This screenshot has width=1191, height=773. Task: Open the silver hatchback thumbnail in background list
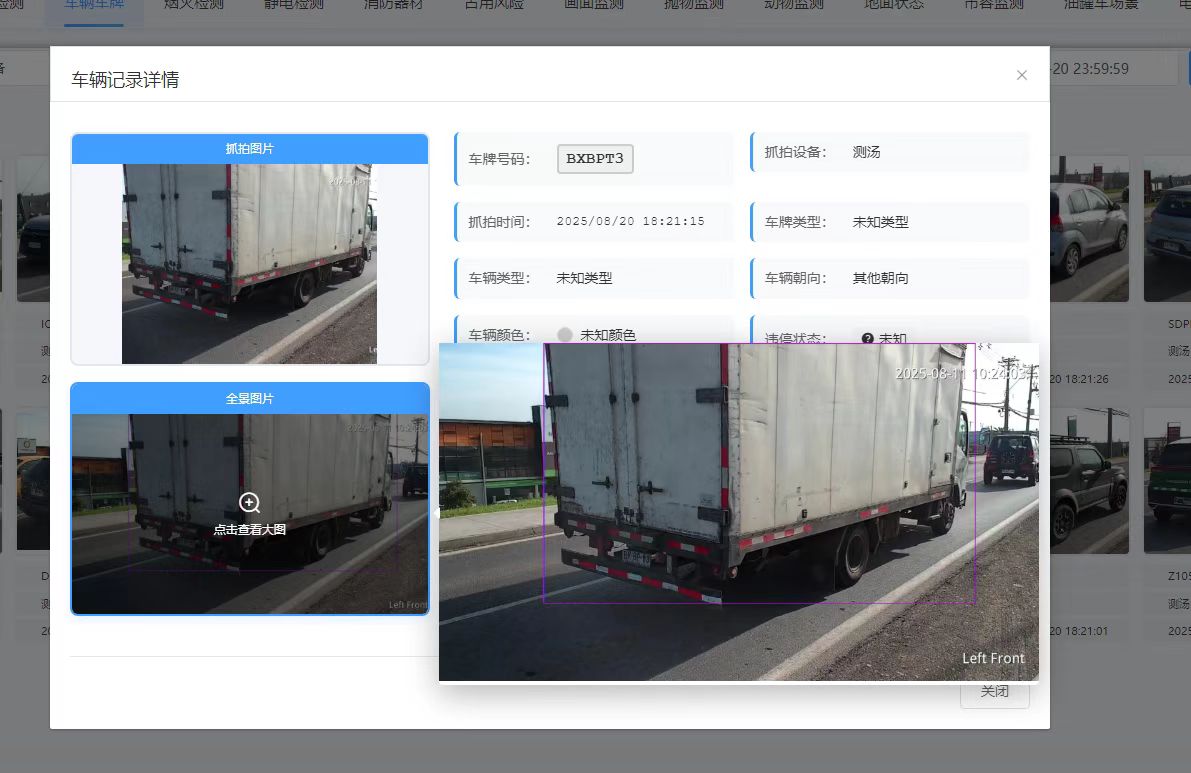(x=1089, y=229)
